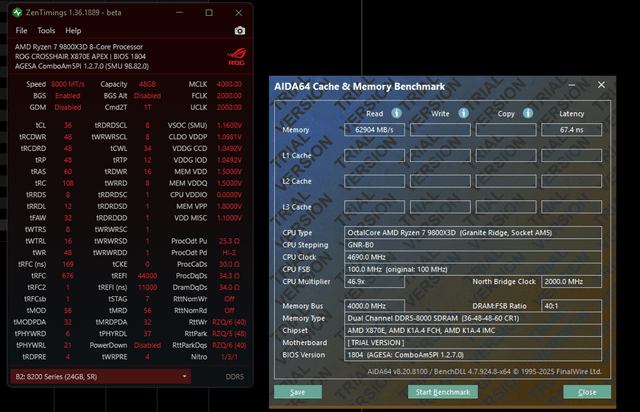The image size is (640, 412).
Task: Maximize the ZenTimings window
Action: pyautogui.click(x=209, y=13)
